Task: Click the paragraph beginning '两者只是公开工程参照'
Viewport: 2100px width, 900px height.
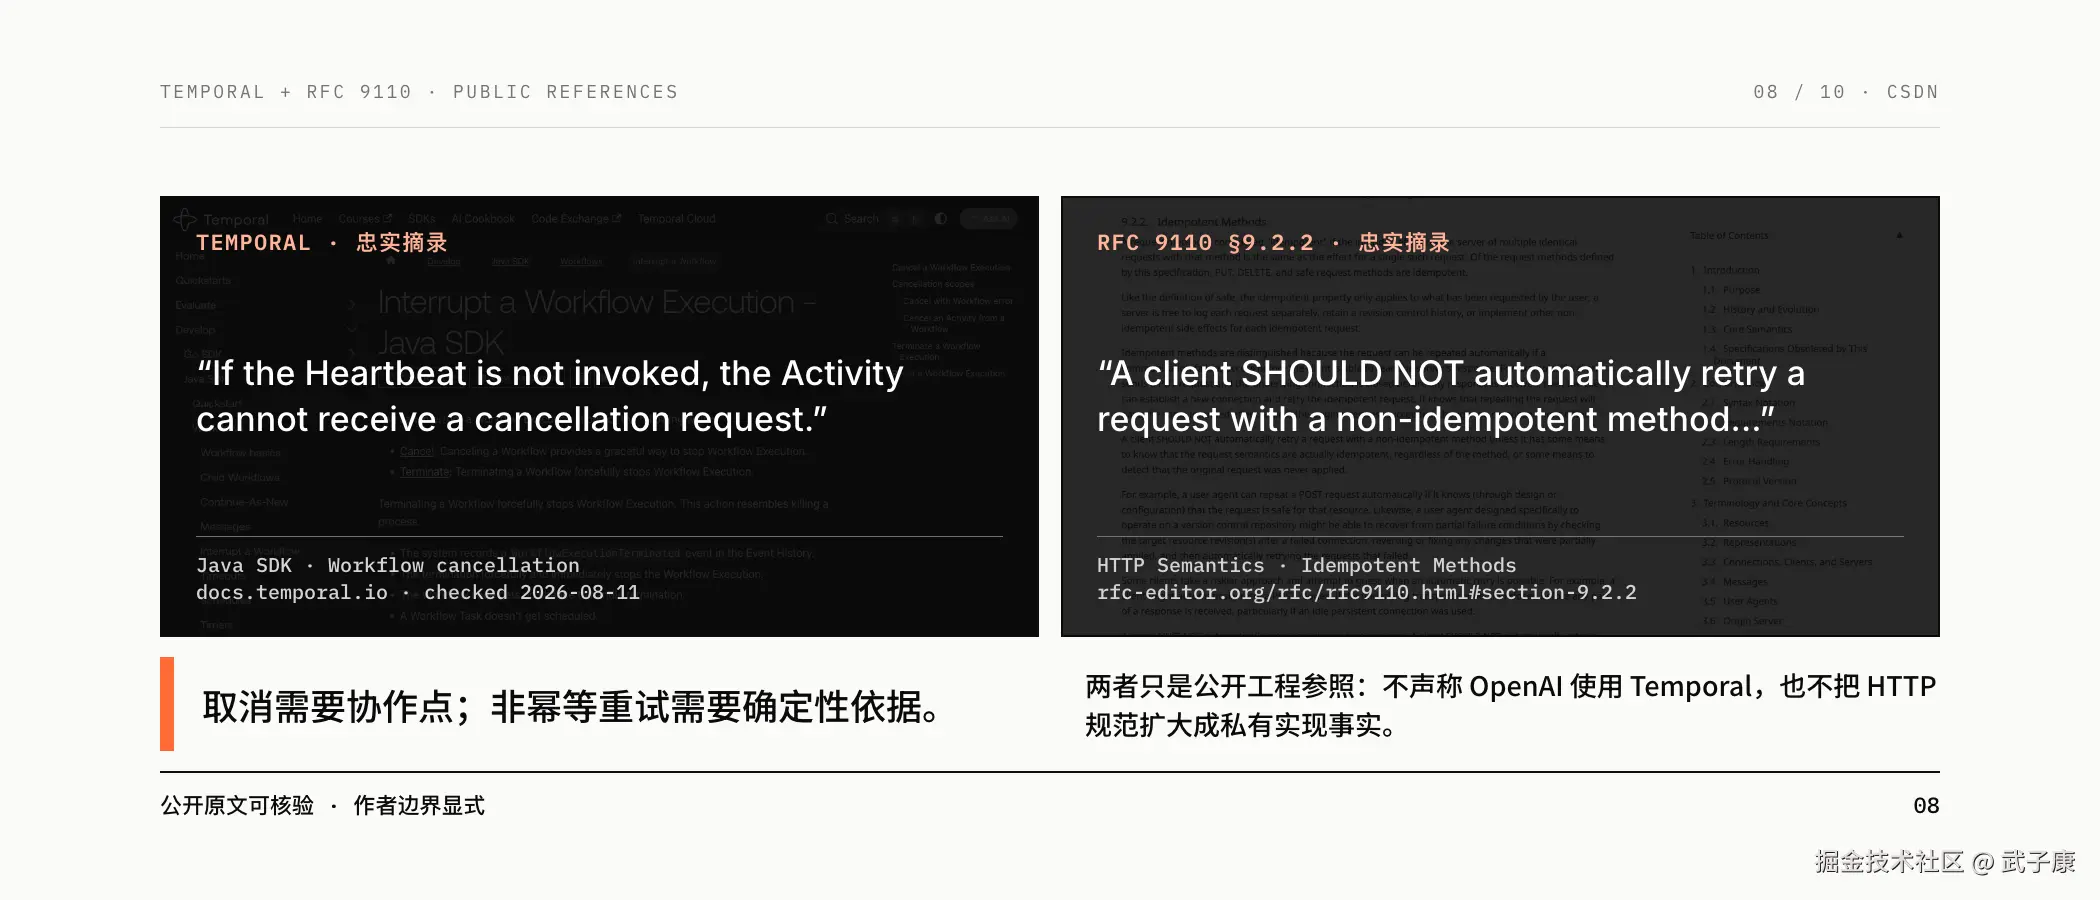Action: (1511, 705)
